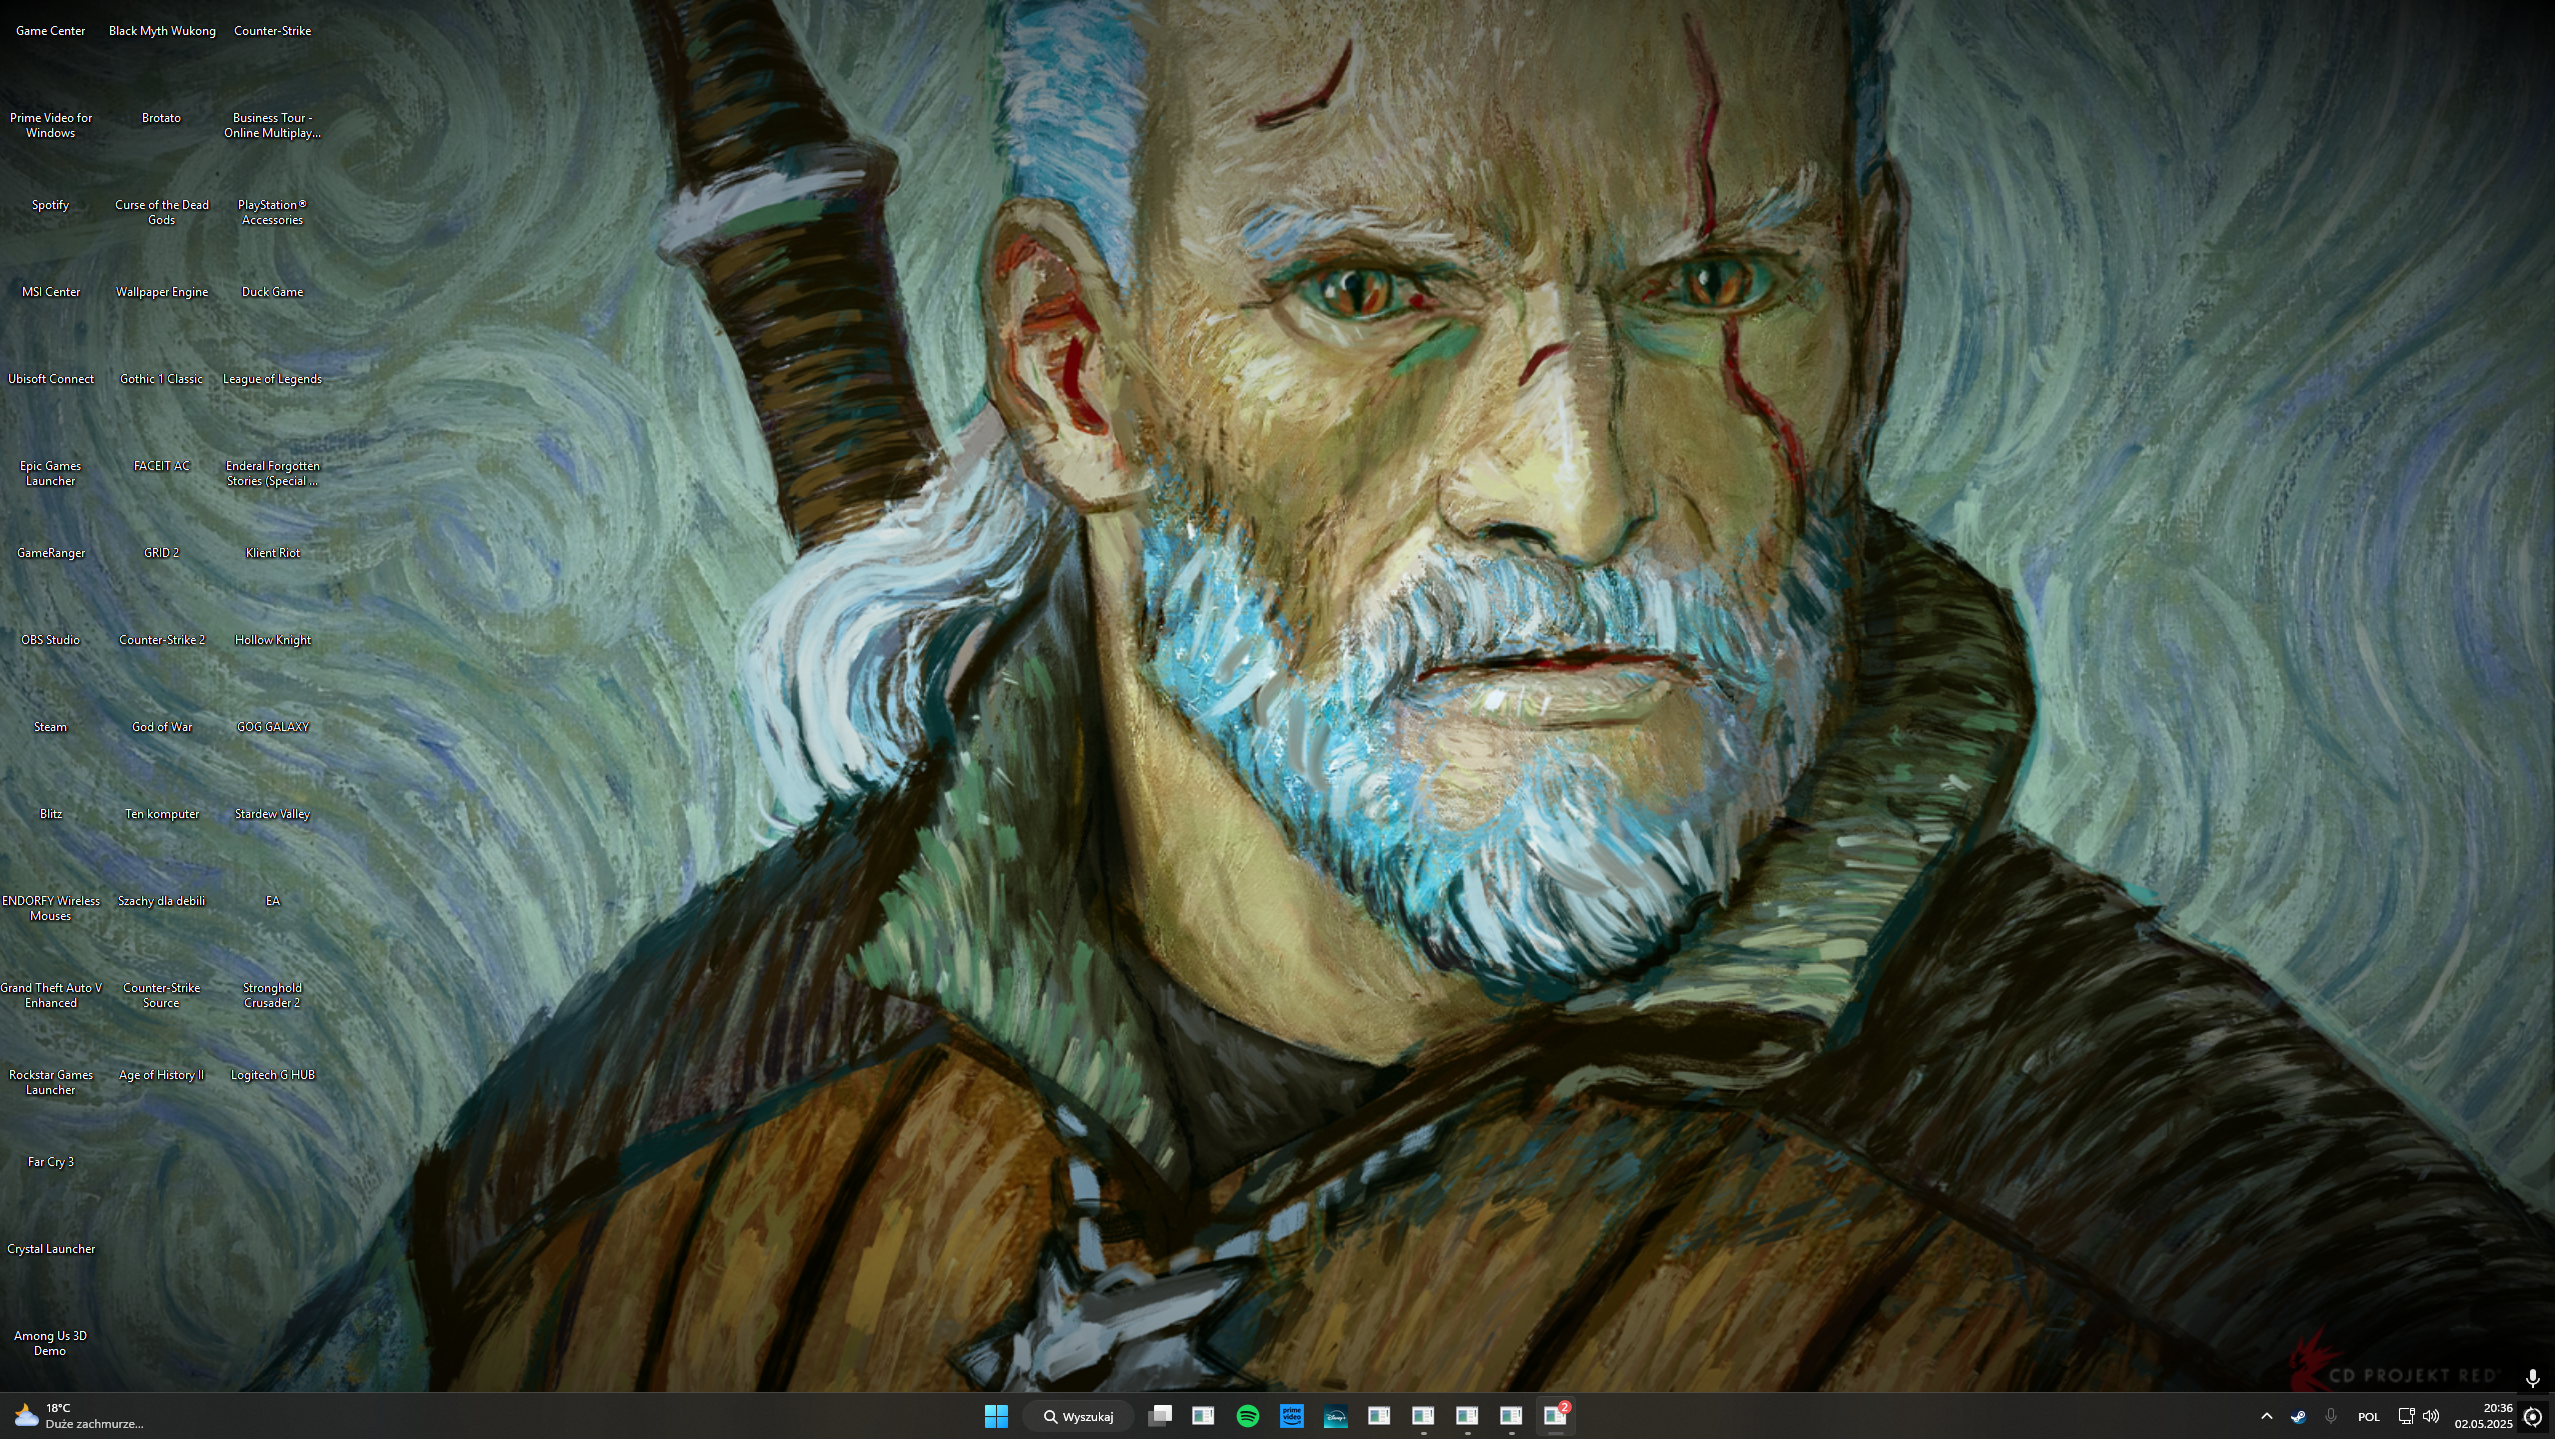This screenshot has height=1439, width=2555.
Task: Select the Stronghold Crusader 2 shortcut
Action: pos(272,995)
